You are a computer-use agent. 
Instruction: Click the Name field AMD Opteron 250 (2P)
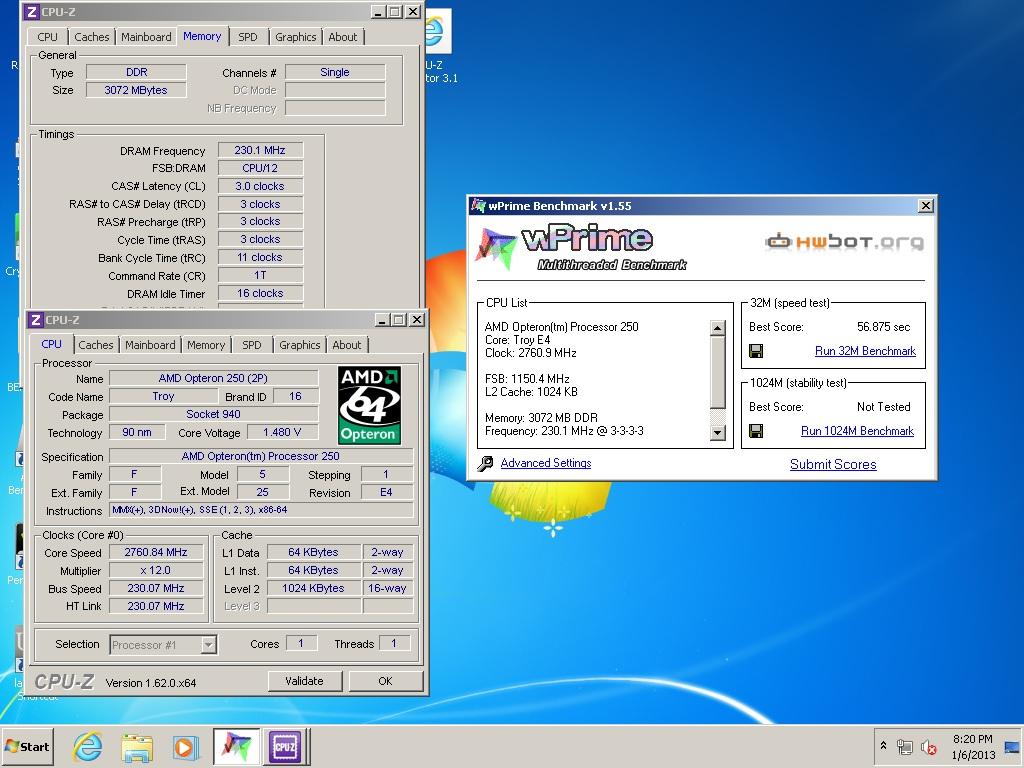pos(213,378)
